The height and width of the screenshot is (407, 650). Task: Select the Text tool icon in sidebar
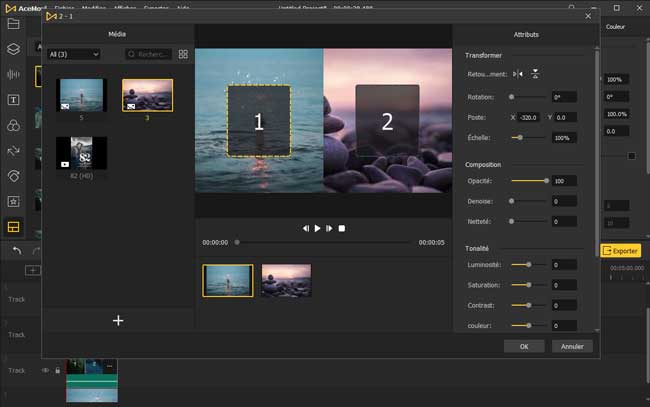14,100
